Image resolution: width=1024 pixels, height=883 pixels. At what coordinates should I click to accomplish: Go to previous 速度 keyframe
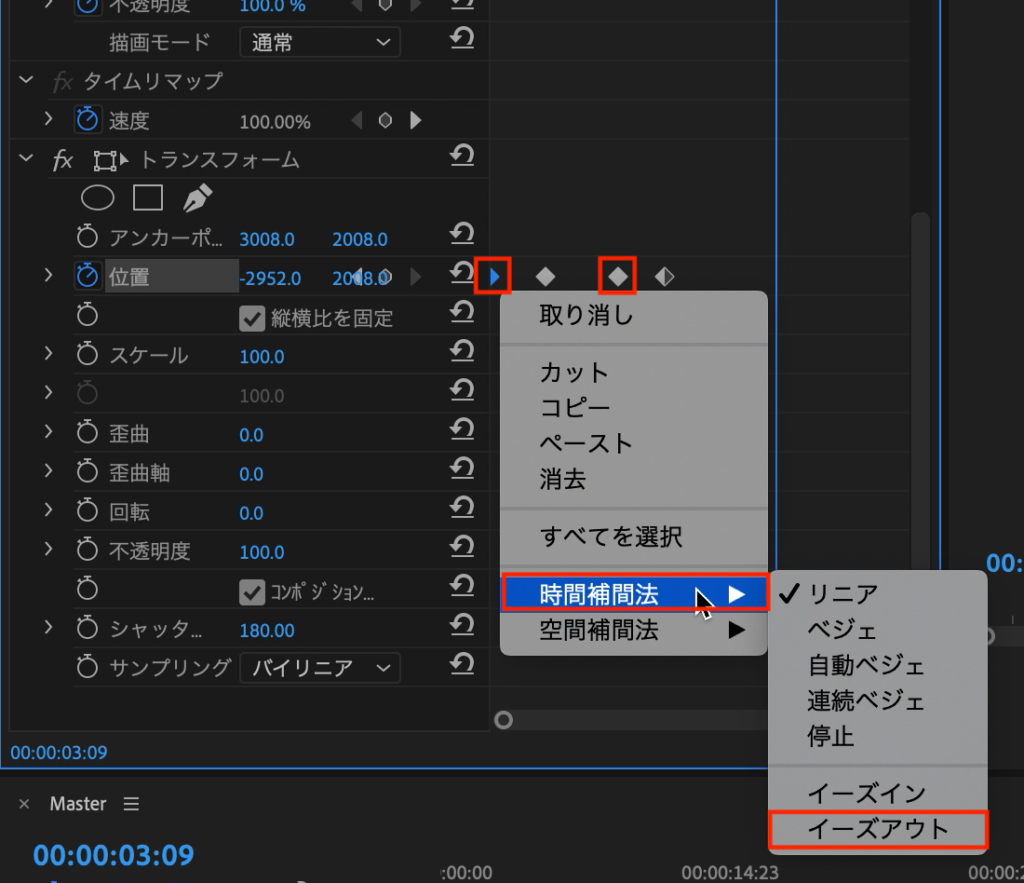(x=357, y=120)
